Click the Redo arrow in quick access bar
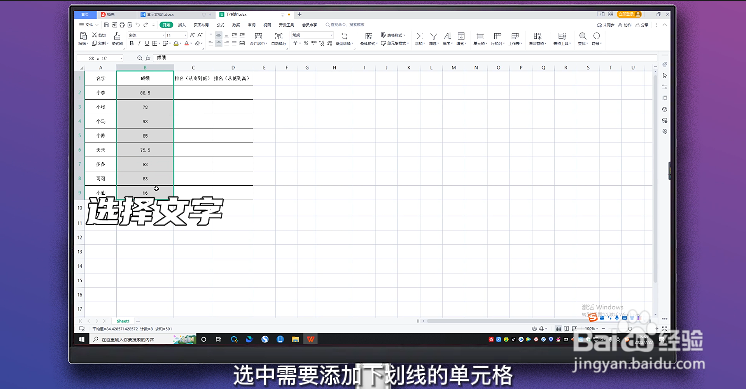This screenshot has height=389, width=746. coord(146,25)
